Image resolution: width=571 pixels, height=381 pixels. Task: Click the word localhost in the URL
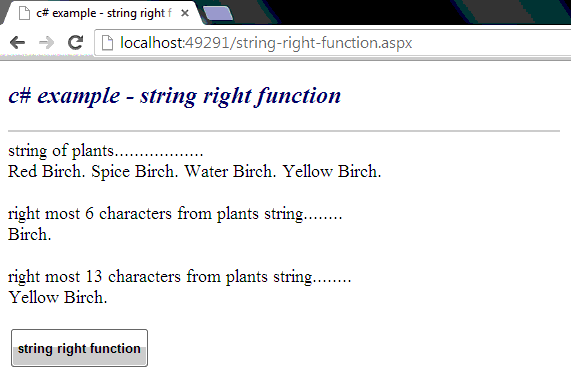(x=152, y=43)
